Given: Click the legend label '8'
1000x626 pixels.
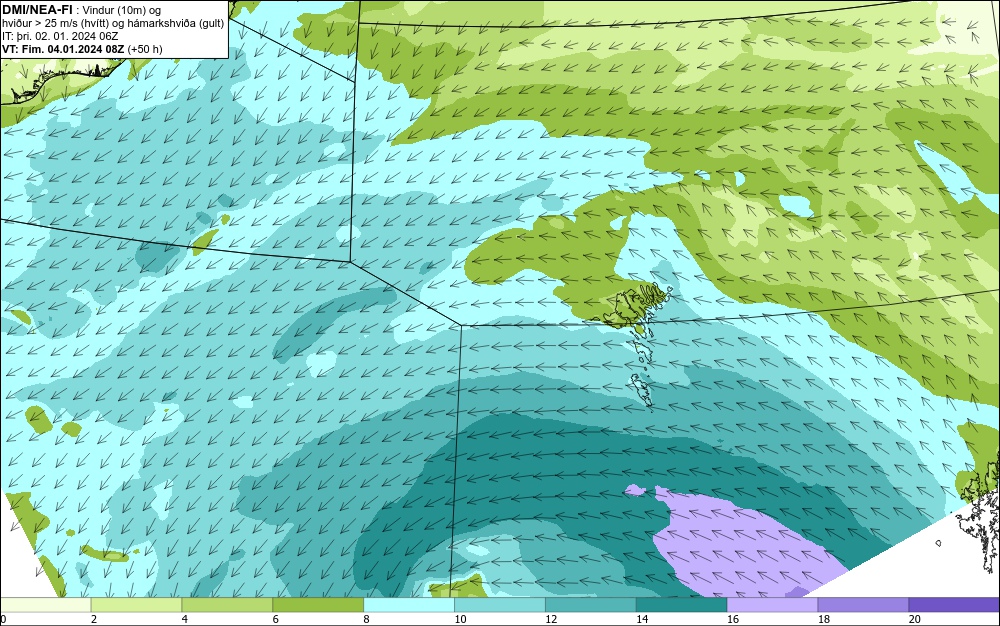Looking at the screenshot, I should point(366,619).
